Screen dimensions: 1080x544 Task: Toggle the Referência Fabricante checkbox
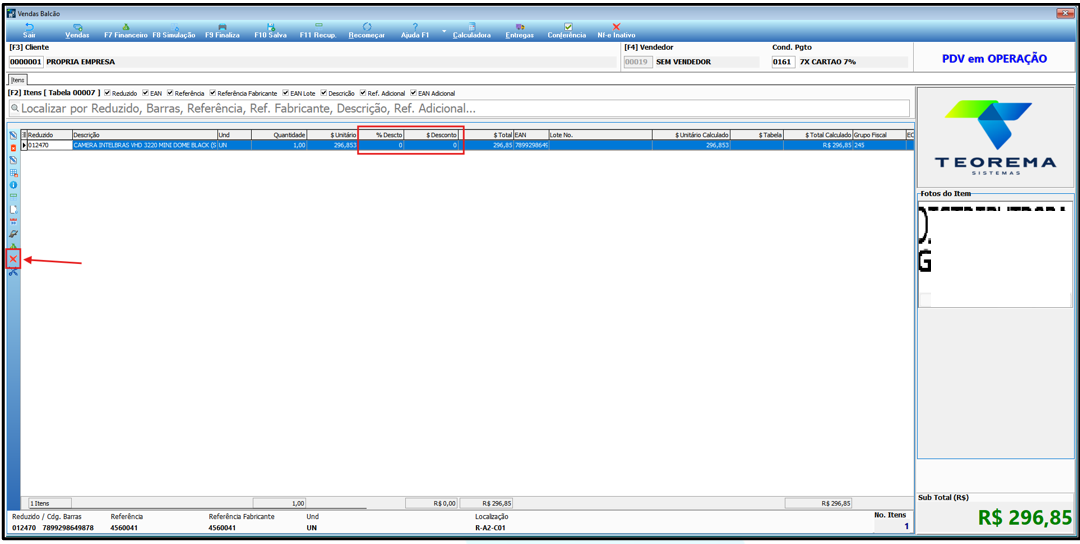point(213,93)
